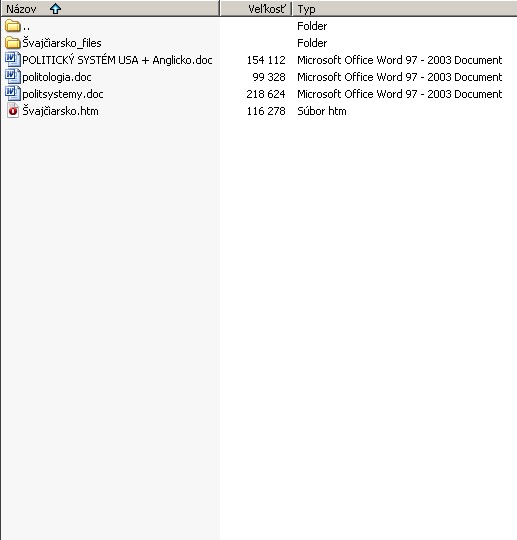Select Word icon of POLITICKÝ SYSTÉM USA document
This screenshot has height=540, width=517.
(x=13, y=60)
